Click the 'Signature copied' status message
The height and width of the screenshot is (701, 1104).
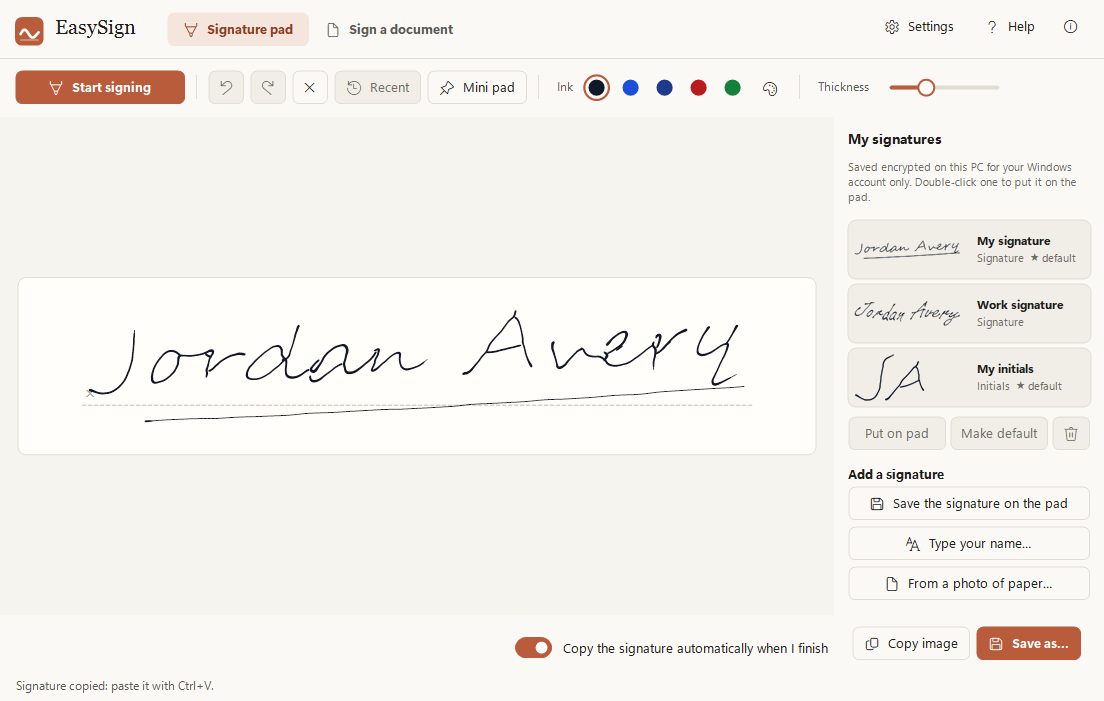[115, 686]
